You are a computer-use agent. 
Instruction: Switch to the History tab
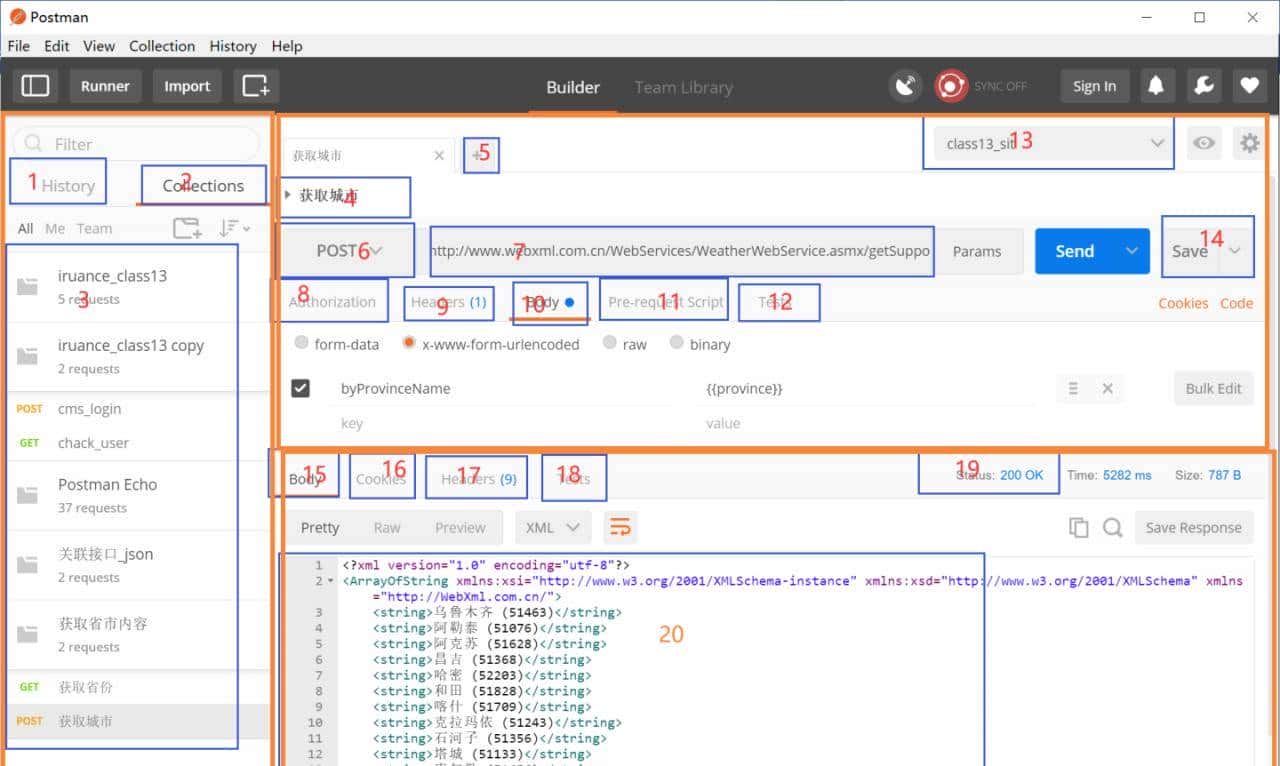coord(67,185)
